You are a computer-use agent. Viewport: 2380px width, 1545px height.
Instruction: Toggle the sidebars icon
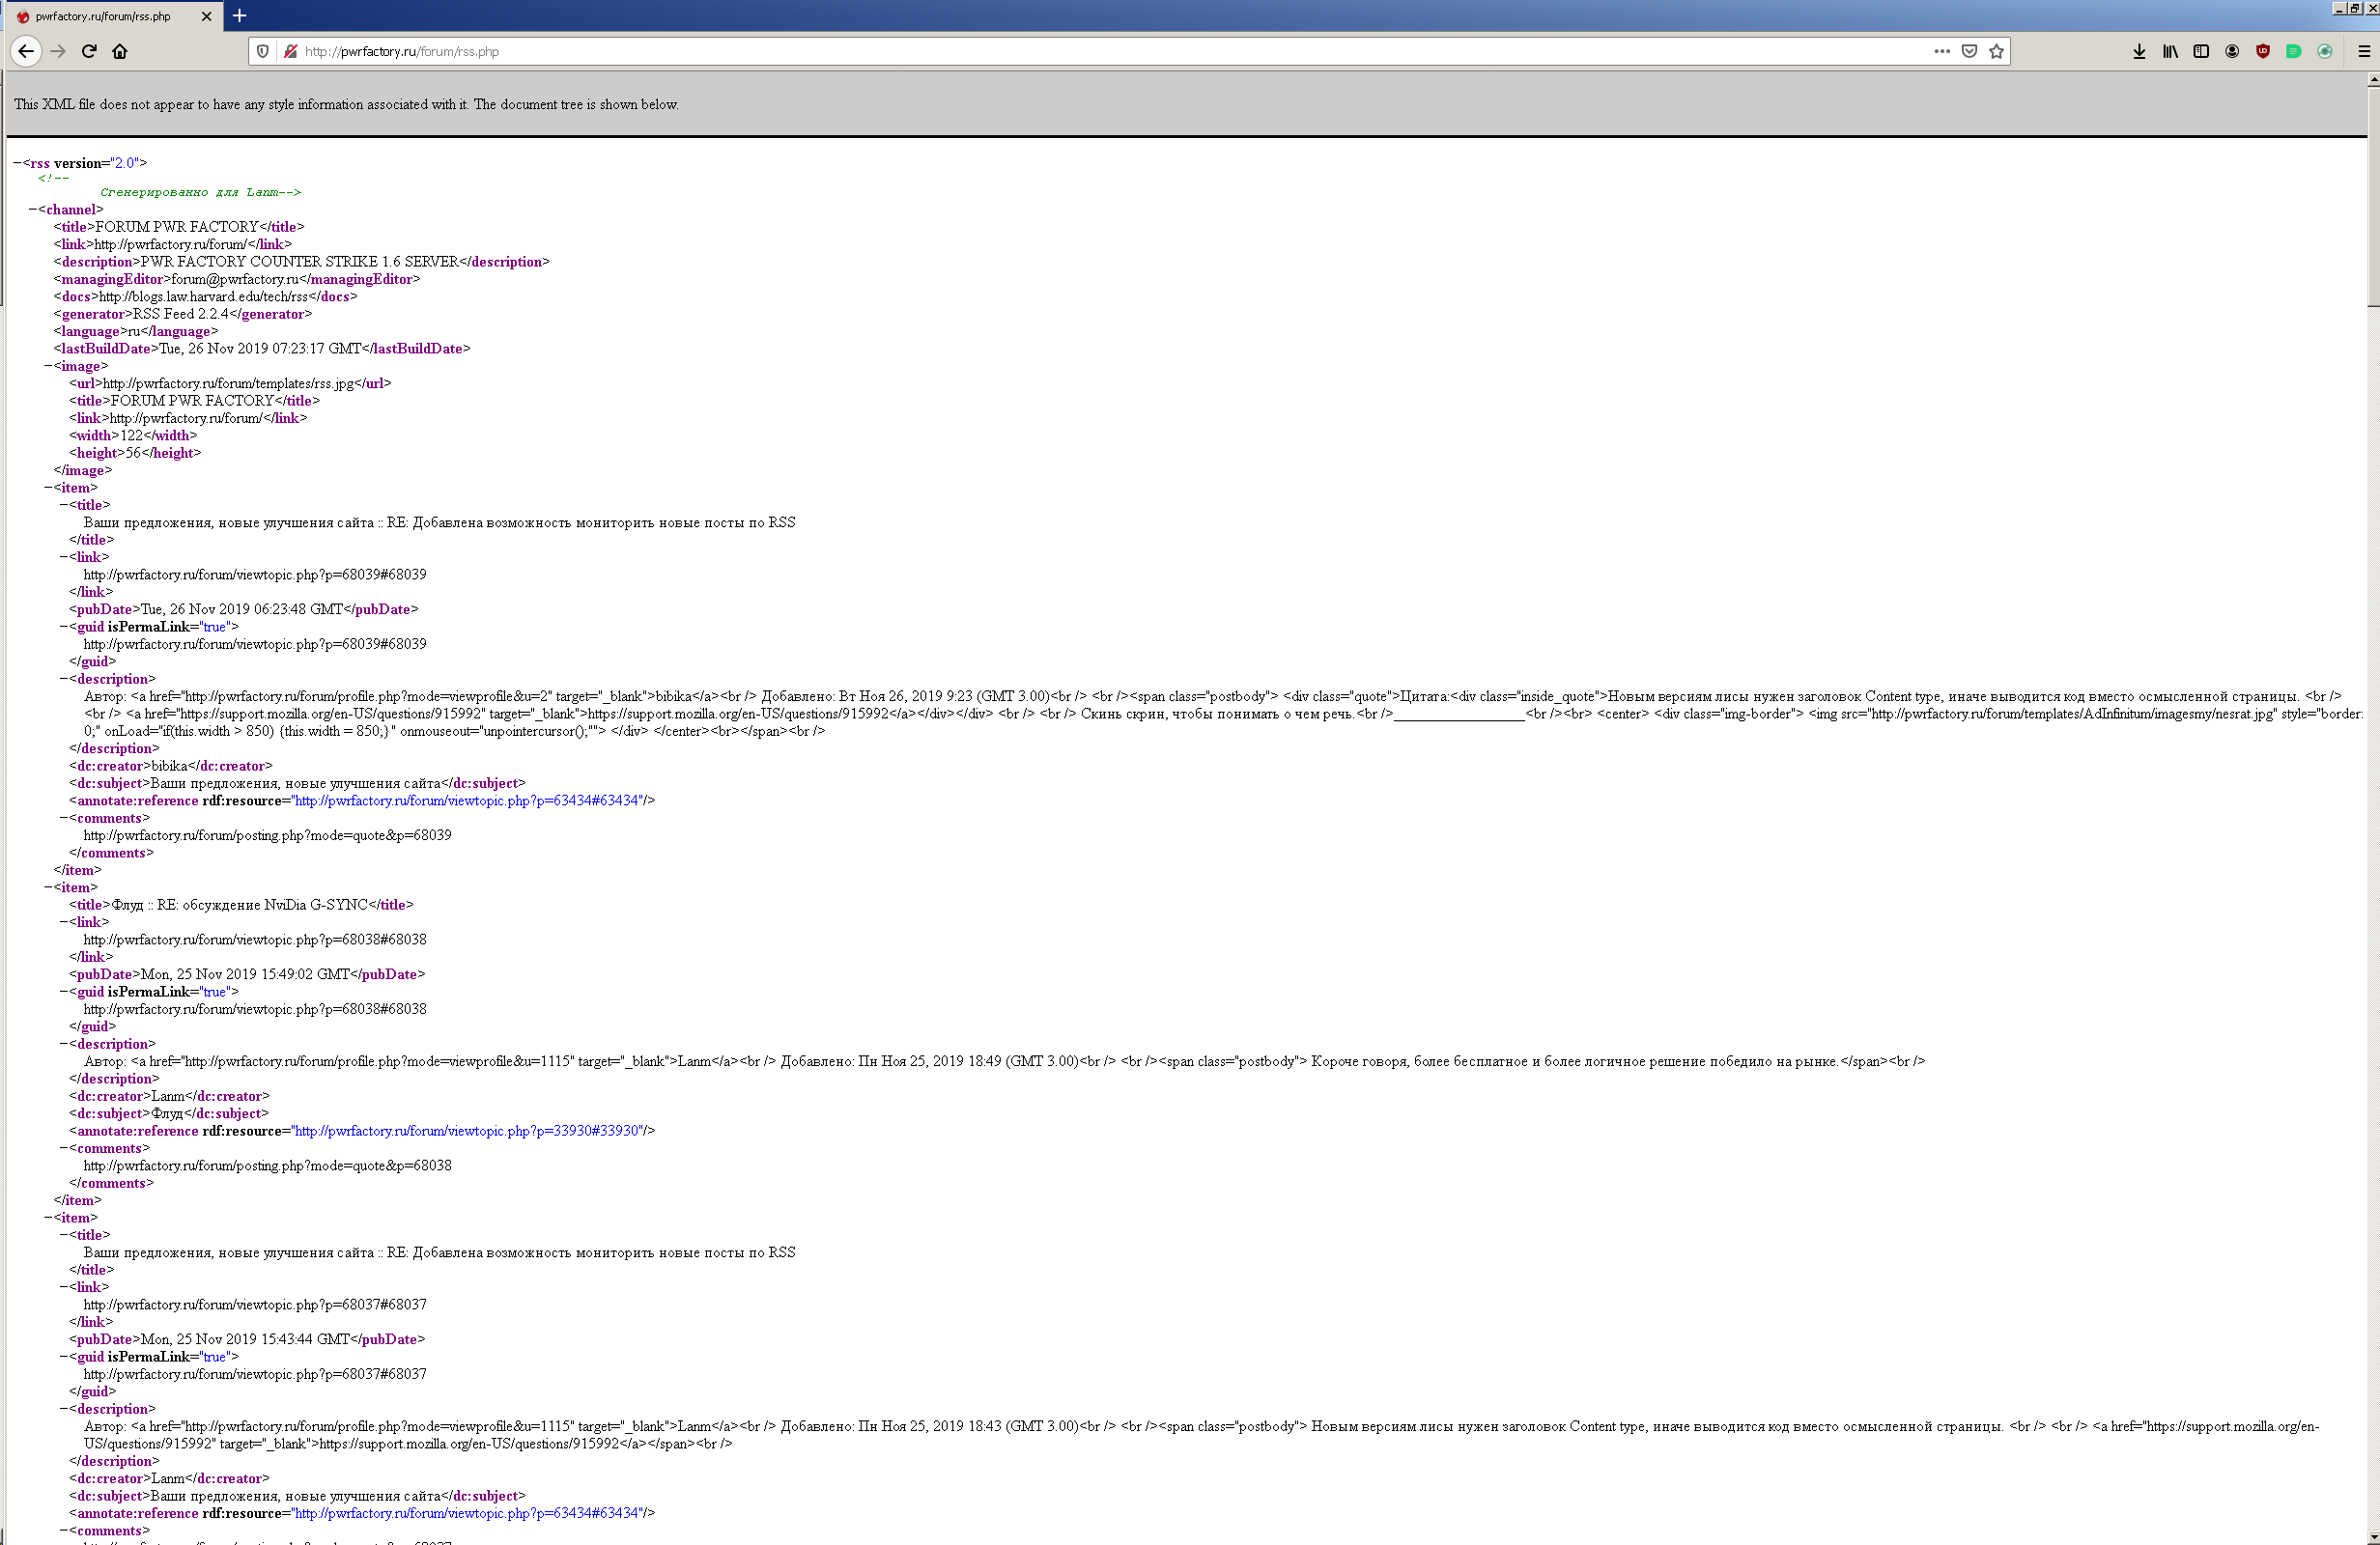point(2201,51)
